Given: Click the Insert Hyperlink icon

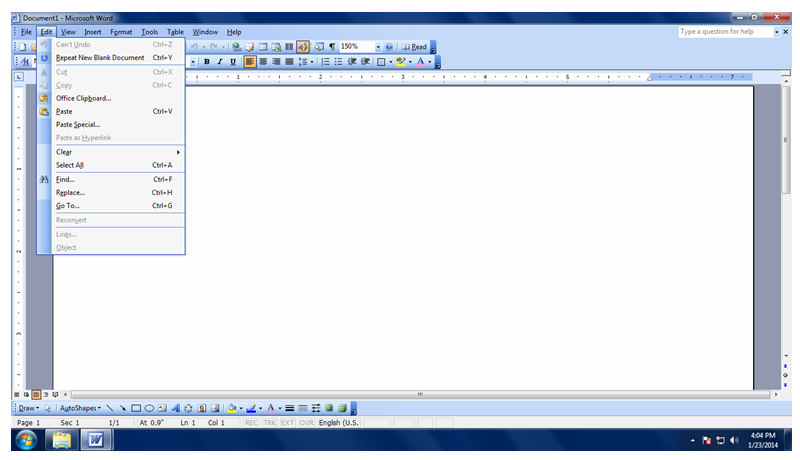Looking at the screenshot, I should tap(236, 47).
